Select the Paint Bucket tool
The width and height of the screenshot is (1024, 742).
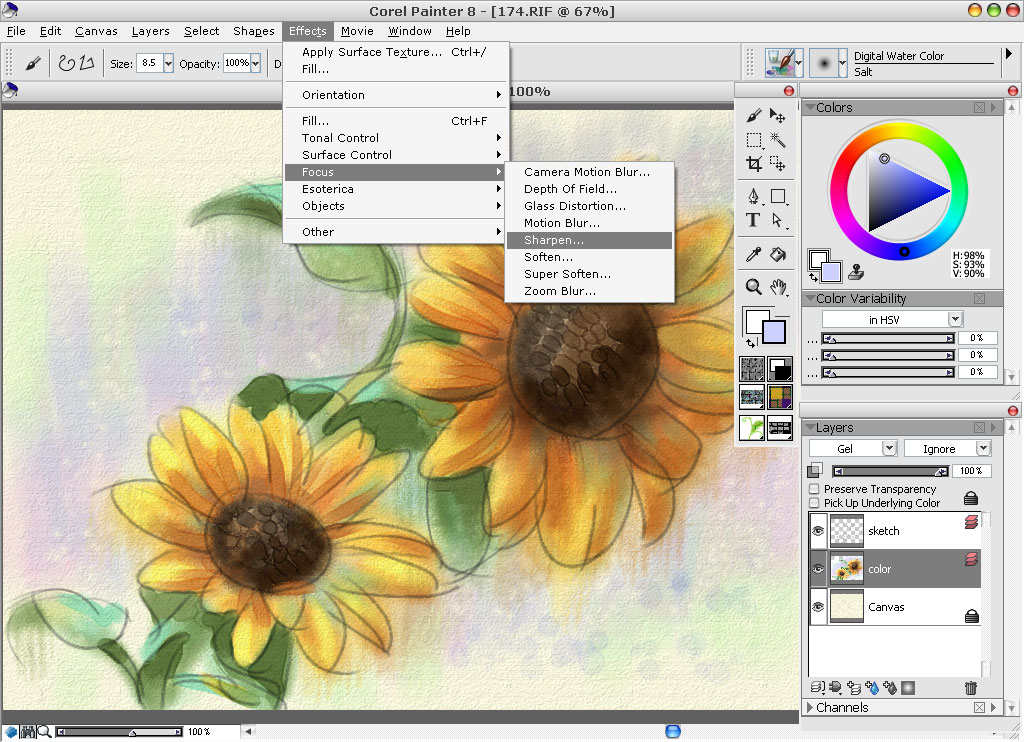(777, 254)
